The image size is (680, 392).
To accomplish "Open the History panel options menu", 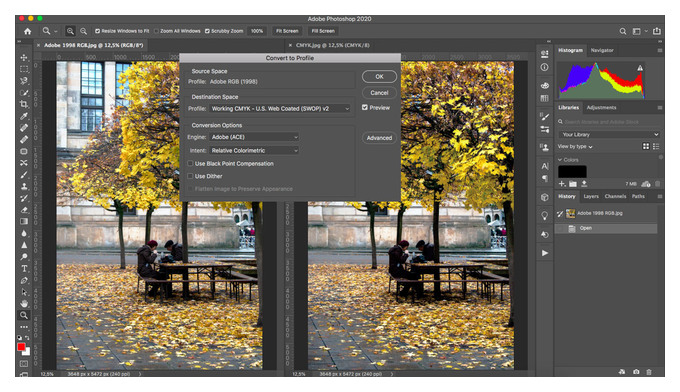I will coord(659,196).
